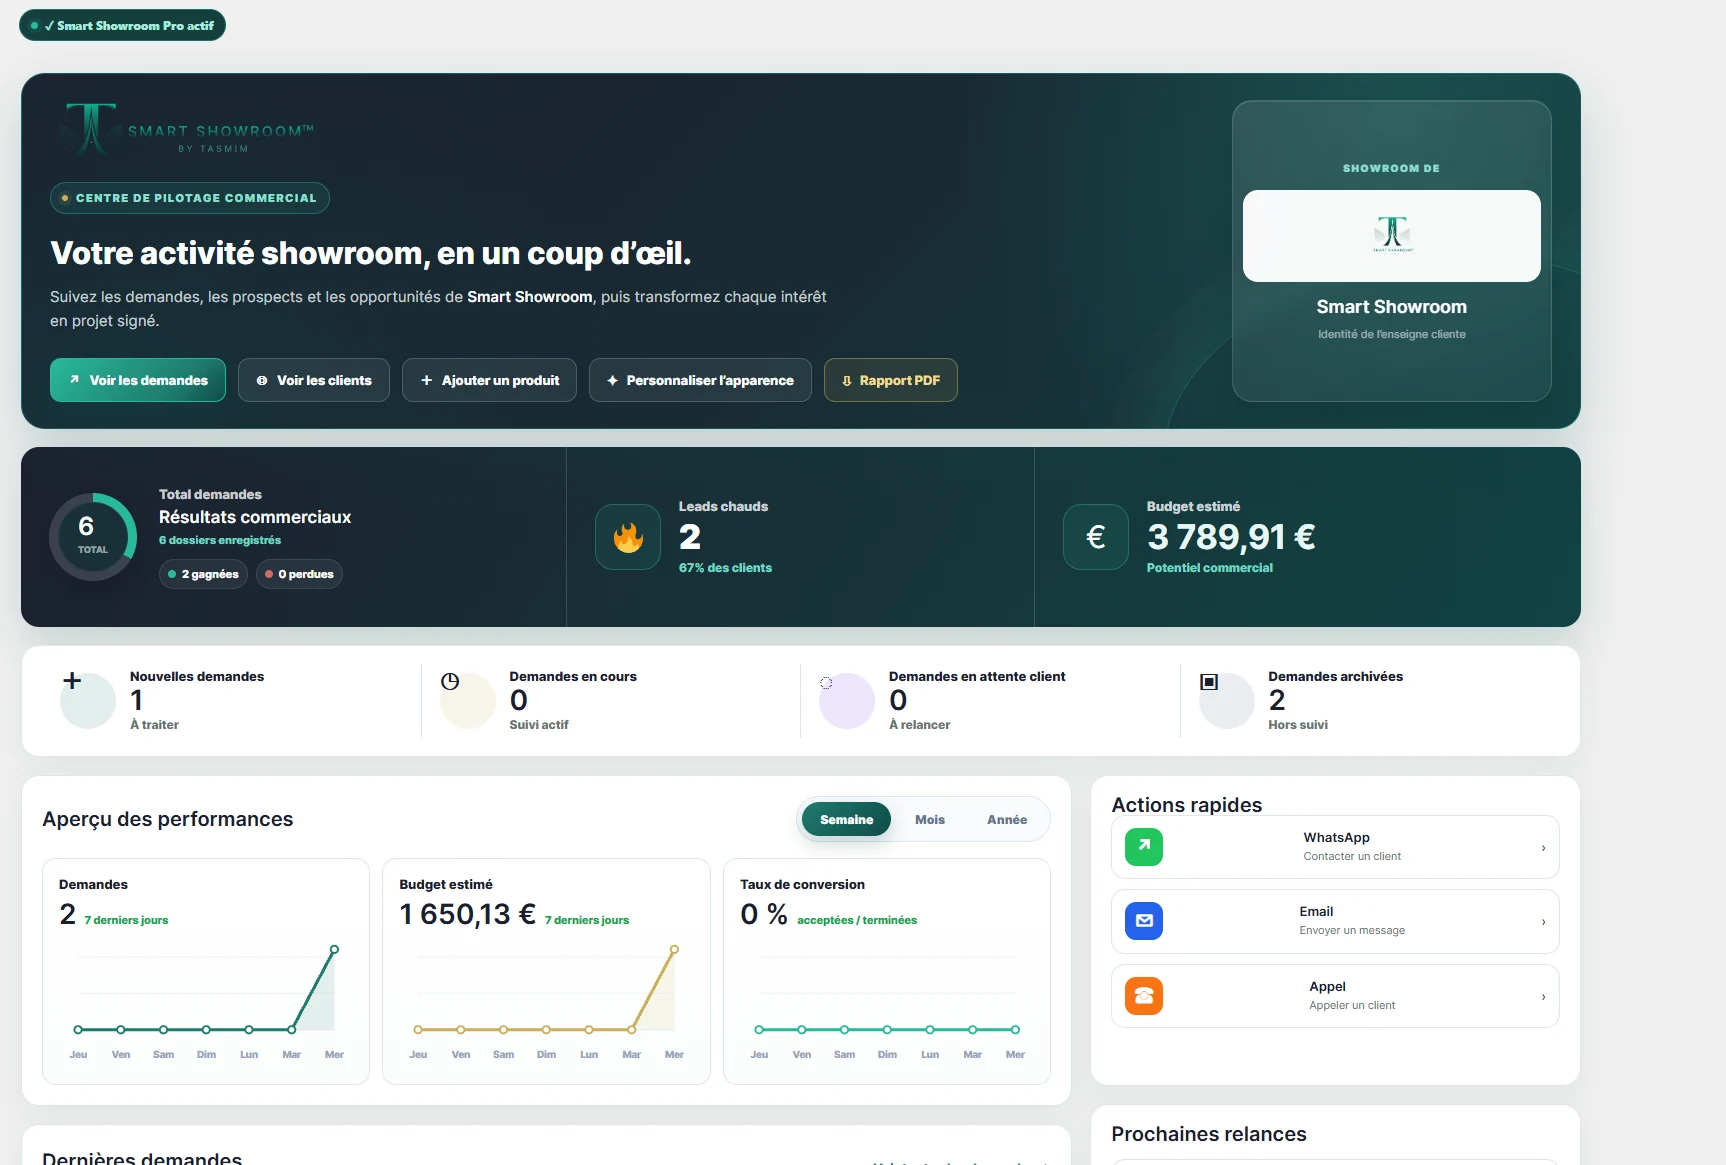The height and width of the screenshot is (1165, 1726).
Task: Click the dotted circle icon for Demandes en attente client
Action: (826, 683)
